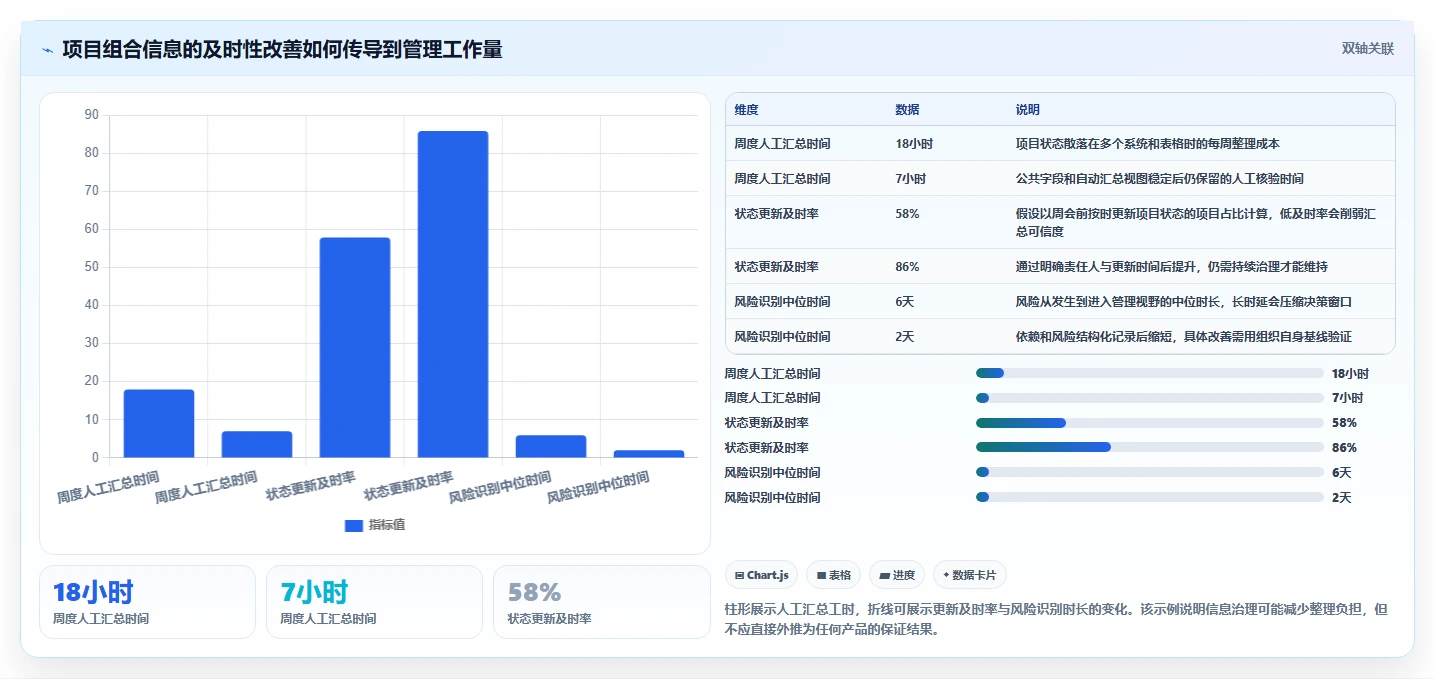
Task: Click the 维度 table column header
Action: [x=746, y=110]
